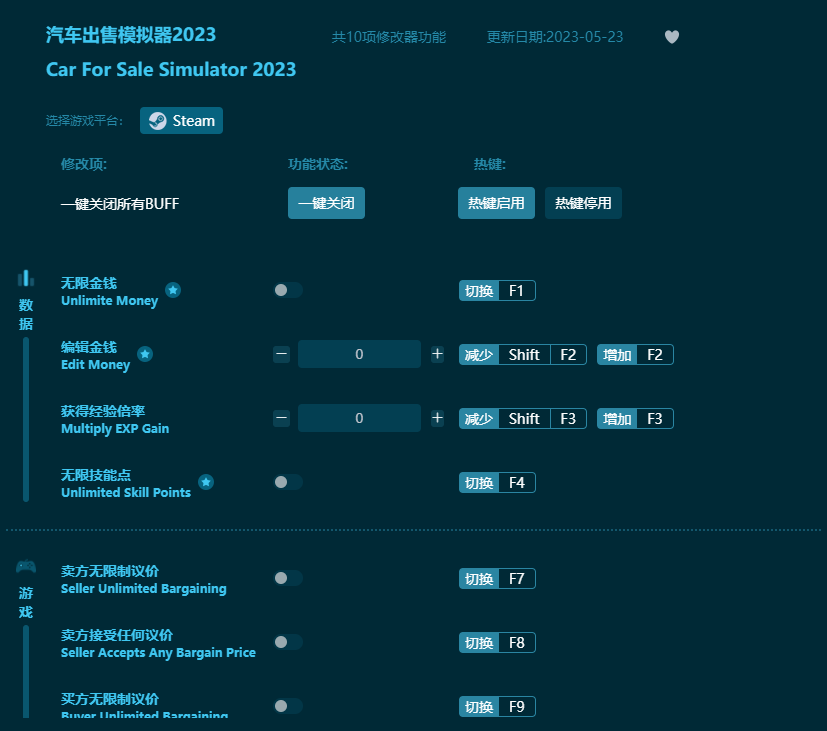Toggle Unlimite Money switch
The height and width of the screenshot is (731, 827).
click(x=288, y=290)
